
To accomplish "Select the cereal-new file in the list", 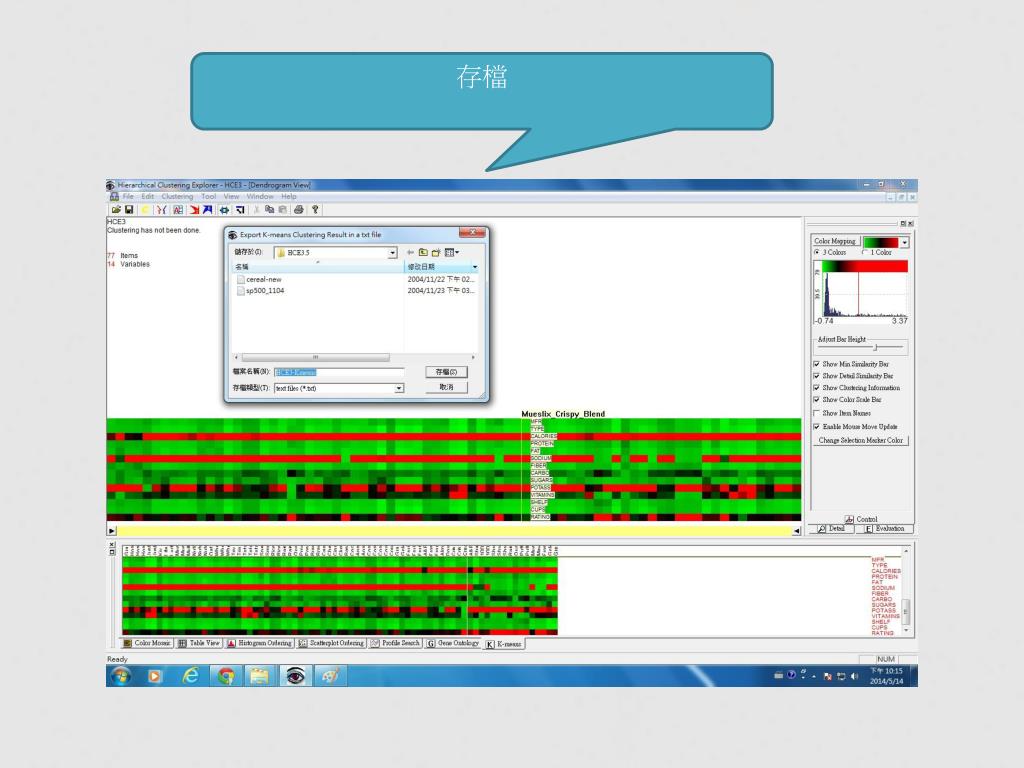I will pos(259,280).
